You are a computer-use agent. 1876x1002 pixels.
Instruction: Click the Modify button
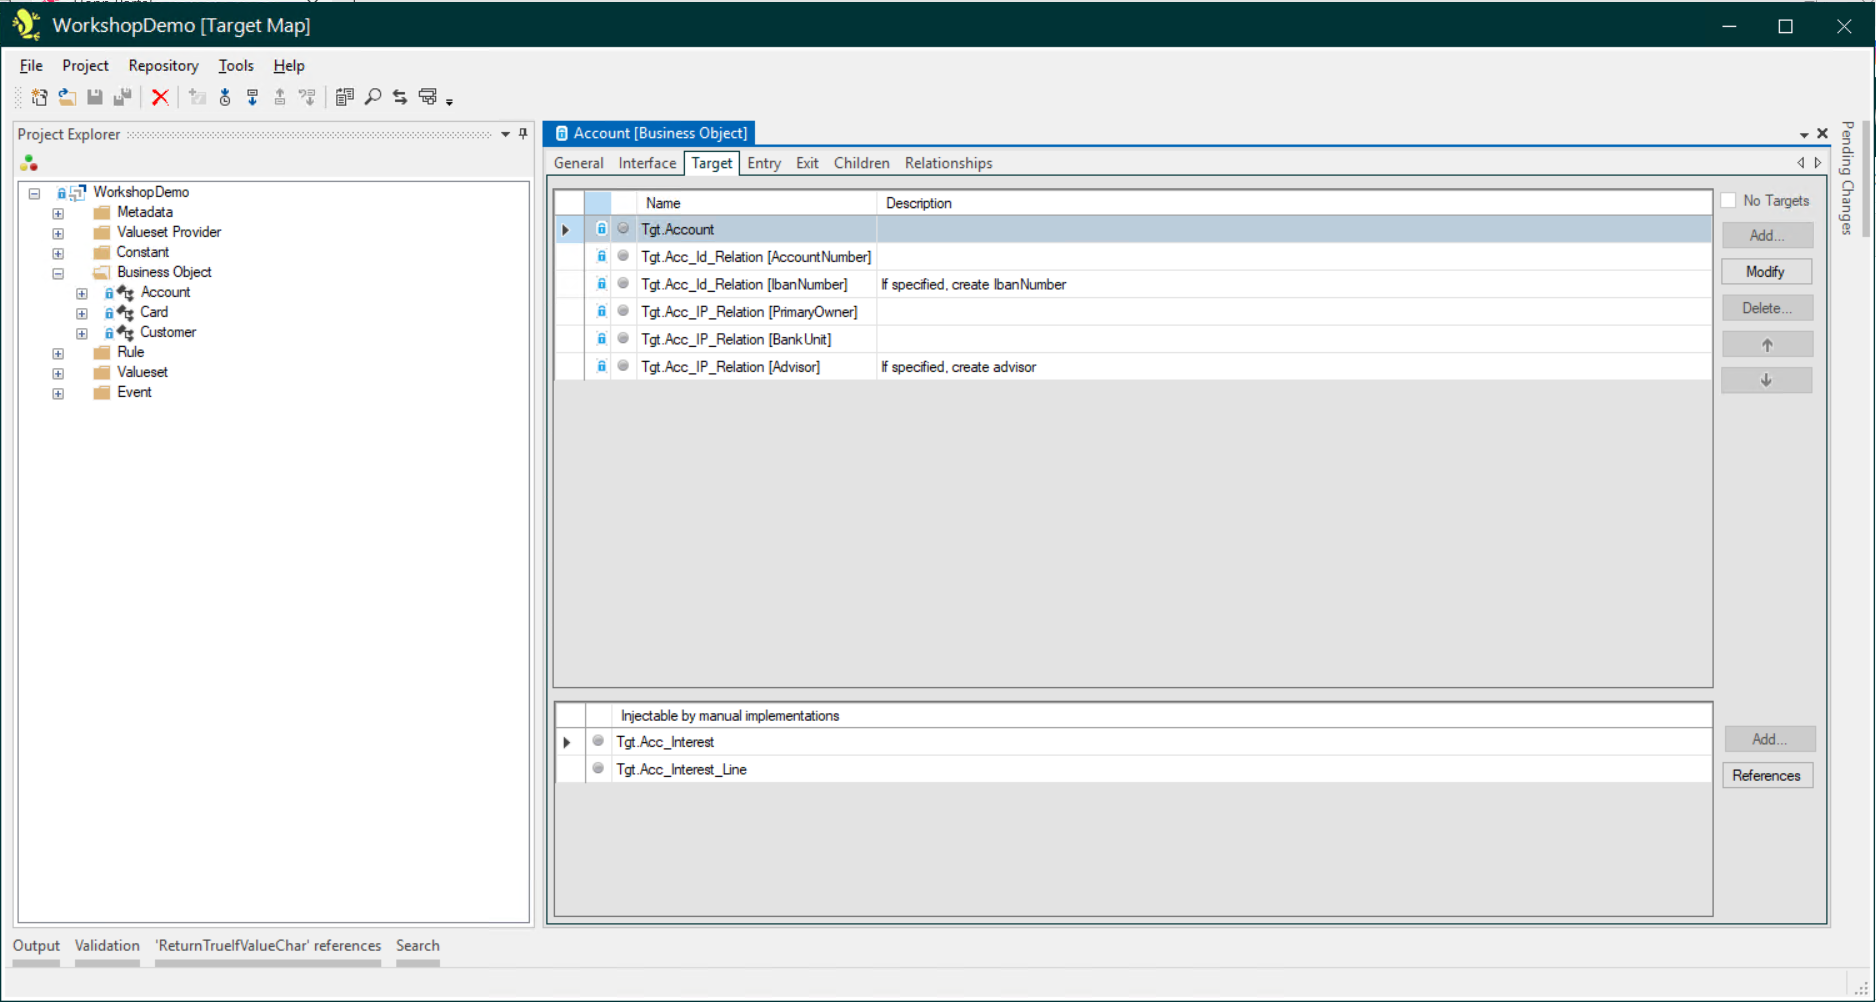tap(1766, 272)
